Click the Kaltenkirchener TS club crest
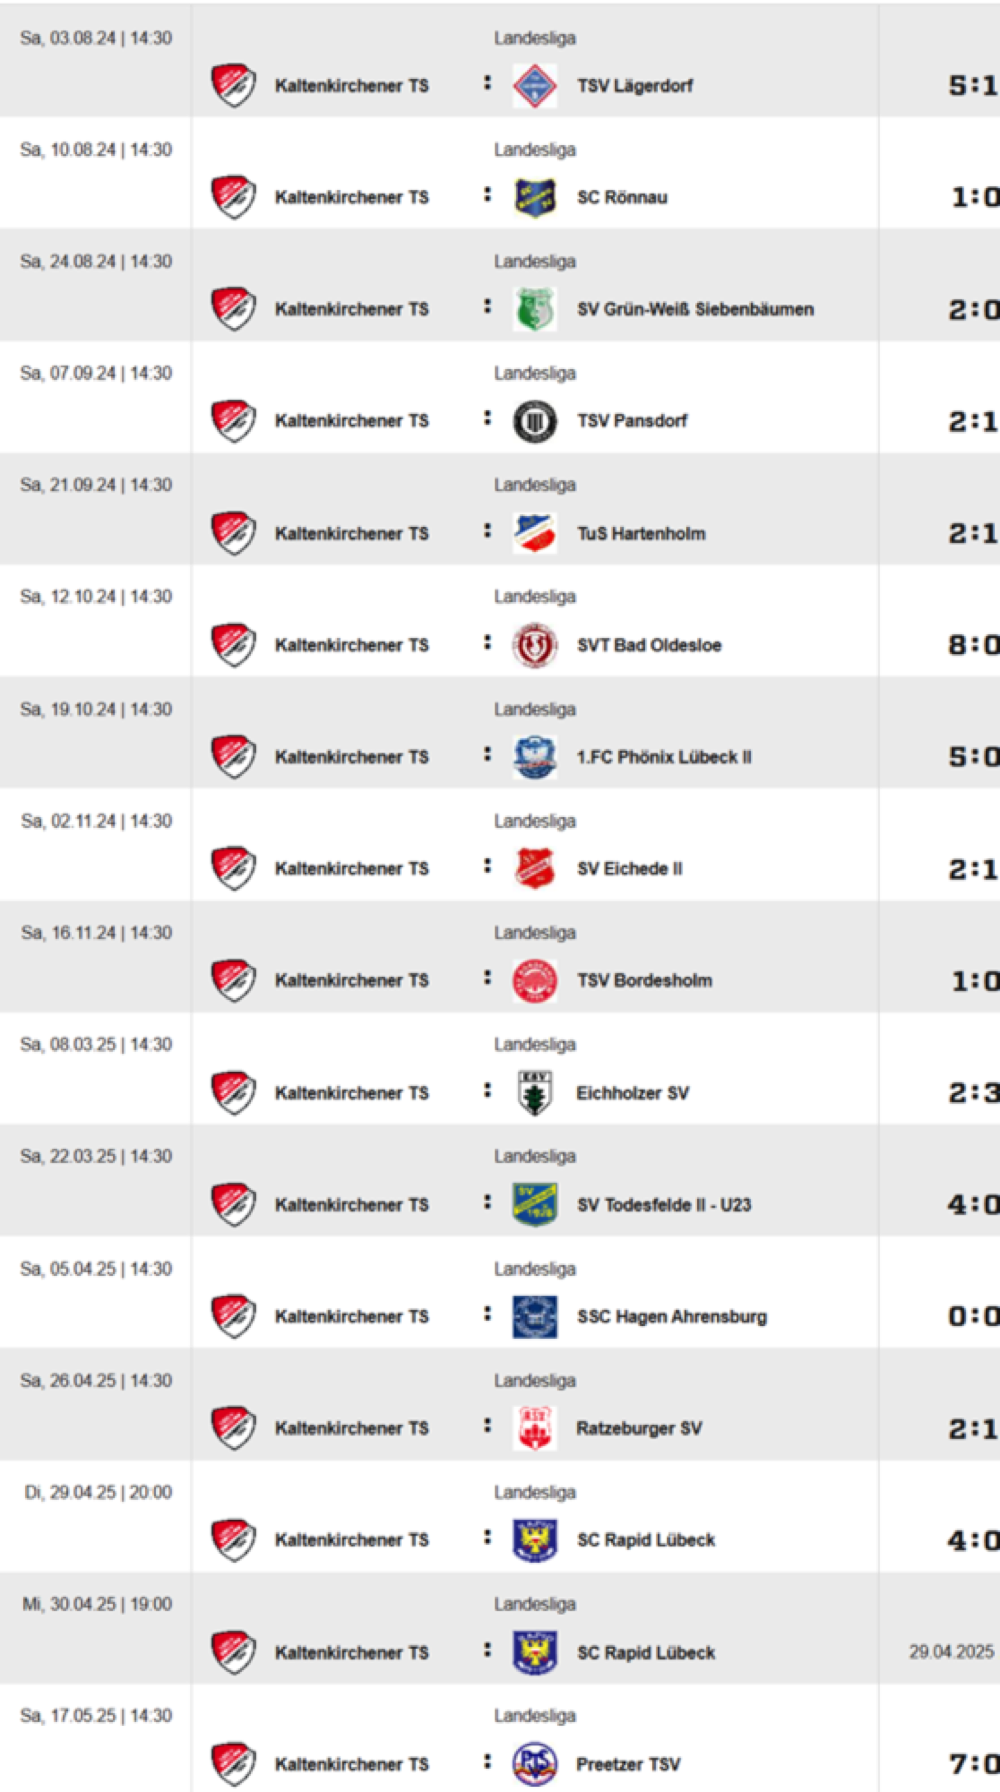Viewport: 1000px width, 1792px height. click(x=231, y=78)
